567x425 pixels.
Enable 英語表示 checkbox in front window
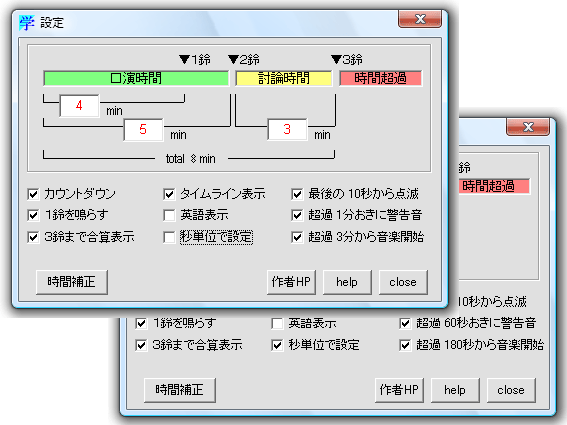coord(169,215)
